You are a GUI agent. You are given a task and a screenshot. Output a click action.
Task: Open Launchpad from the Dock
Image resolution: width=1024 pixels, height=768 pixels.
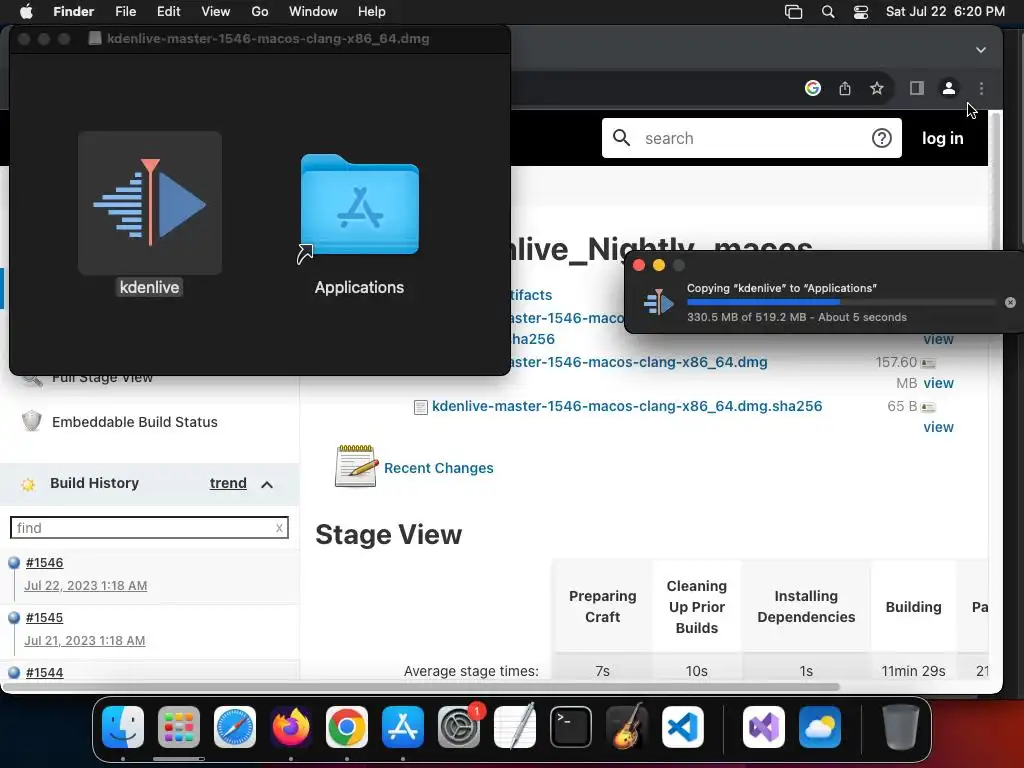click(179, 727)
